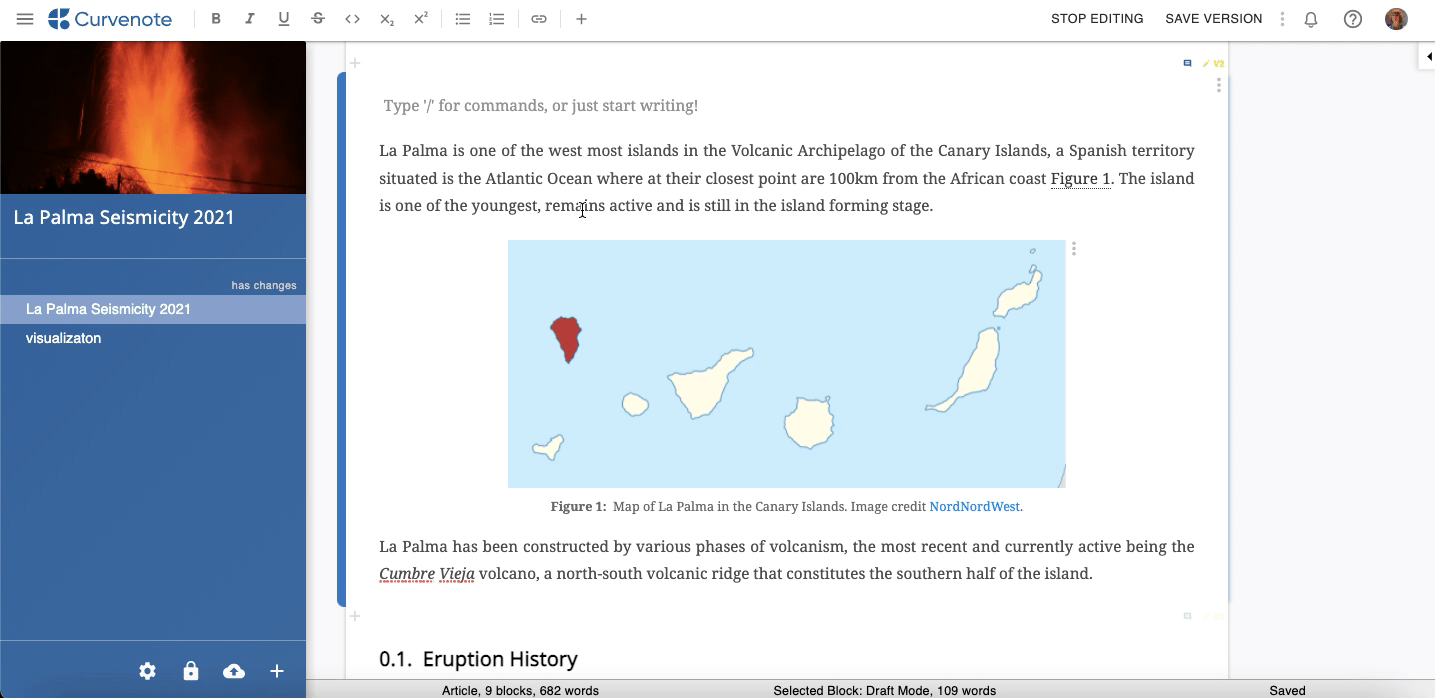
Task: Click the NordNordWest credit link
Action: (x=974, y=506)
